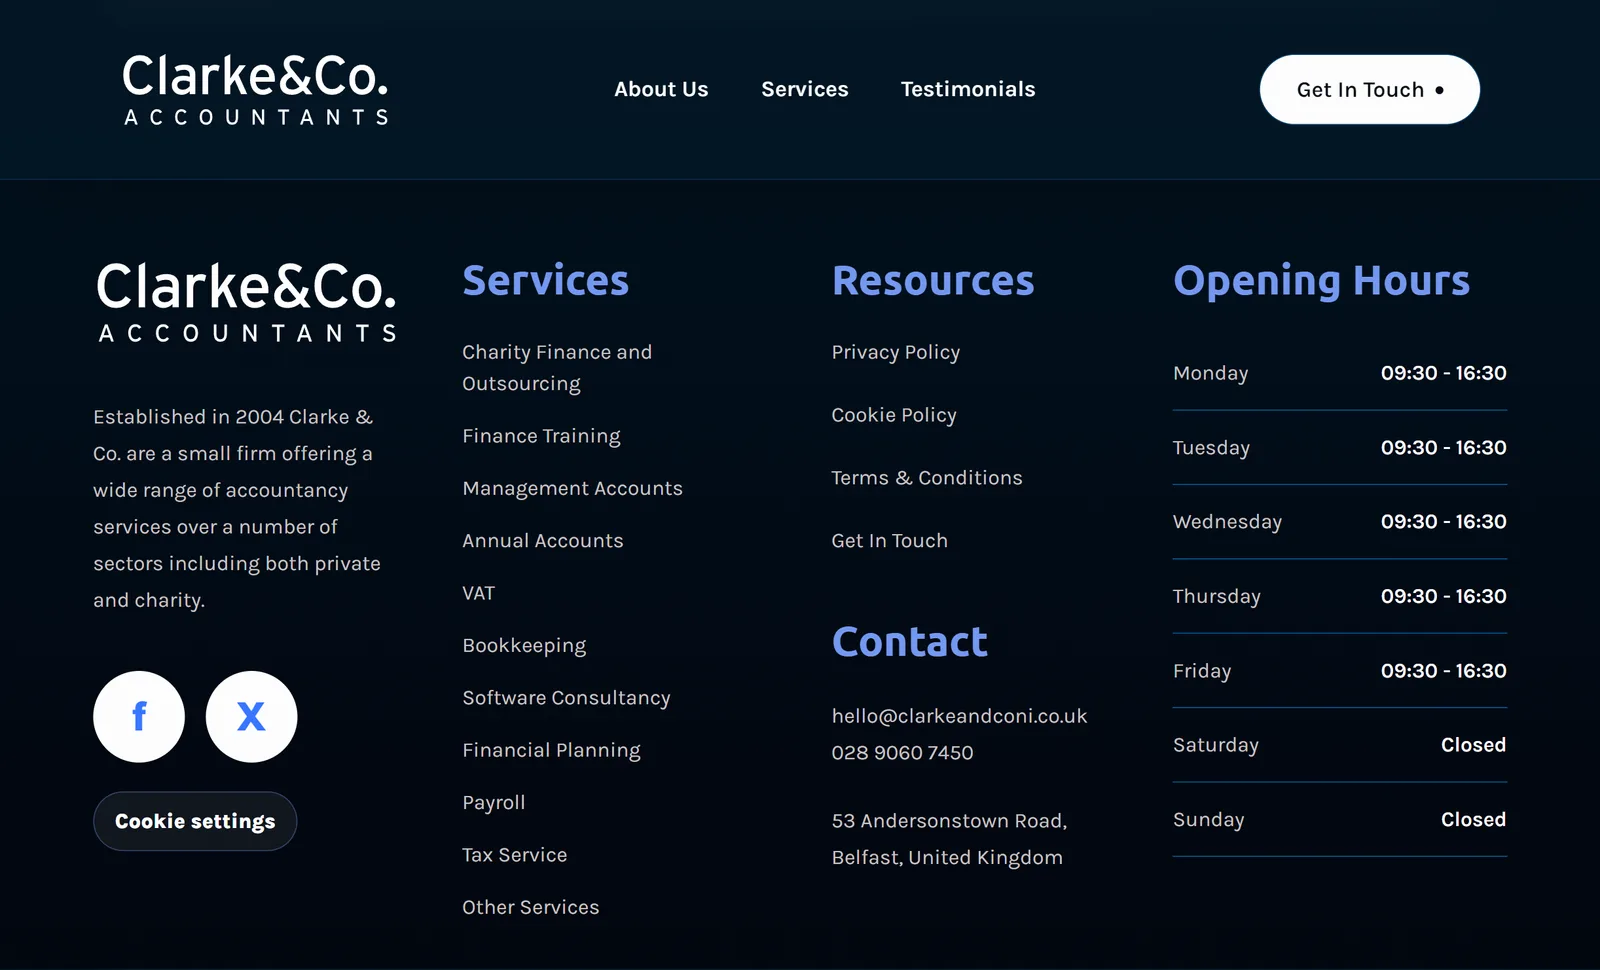
Task: Visit the Bookkeeping page
Action: point(524,646)
